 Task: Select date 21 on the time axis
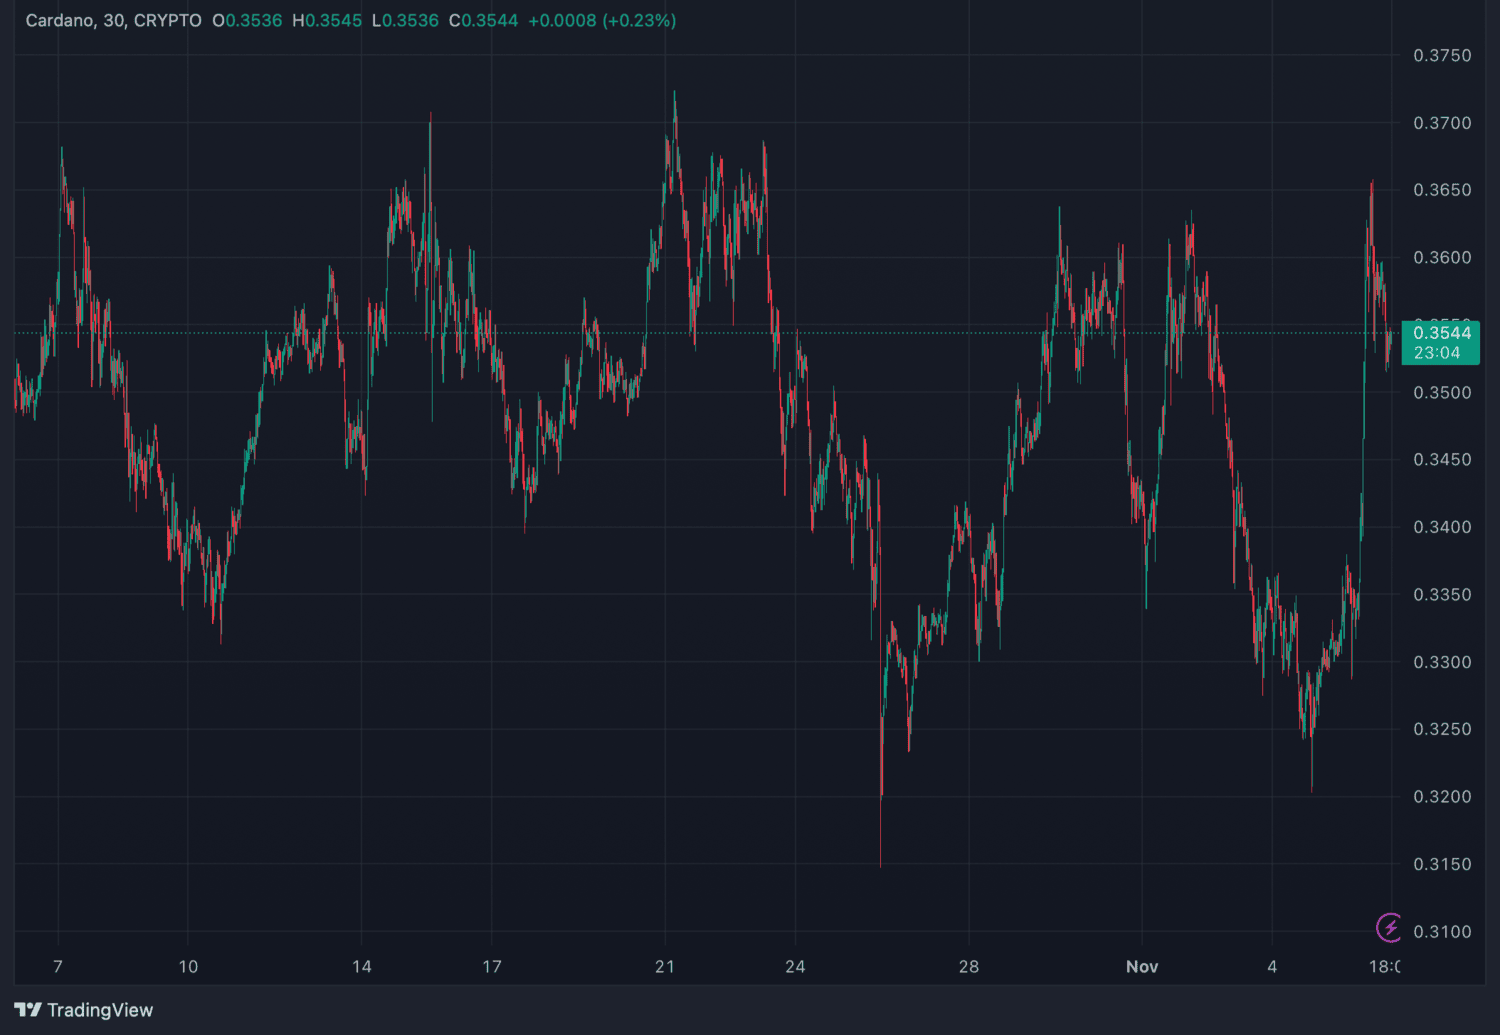coord(665,967)
